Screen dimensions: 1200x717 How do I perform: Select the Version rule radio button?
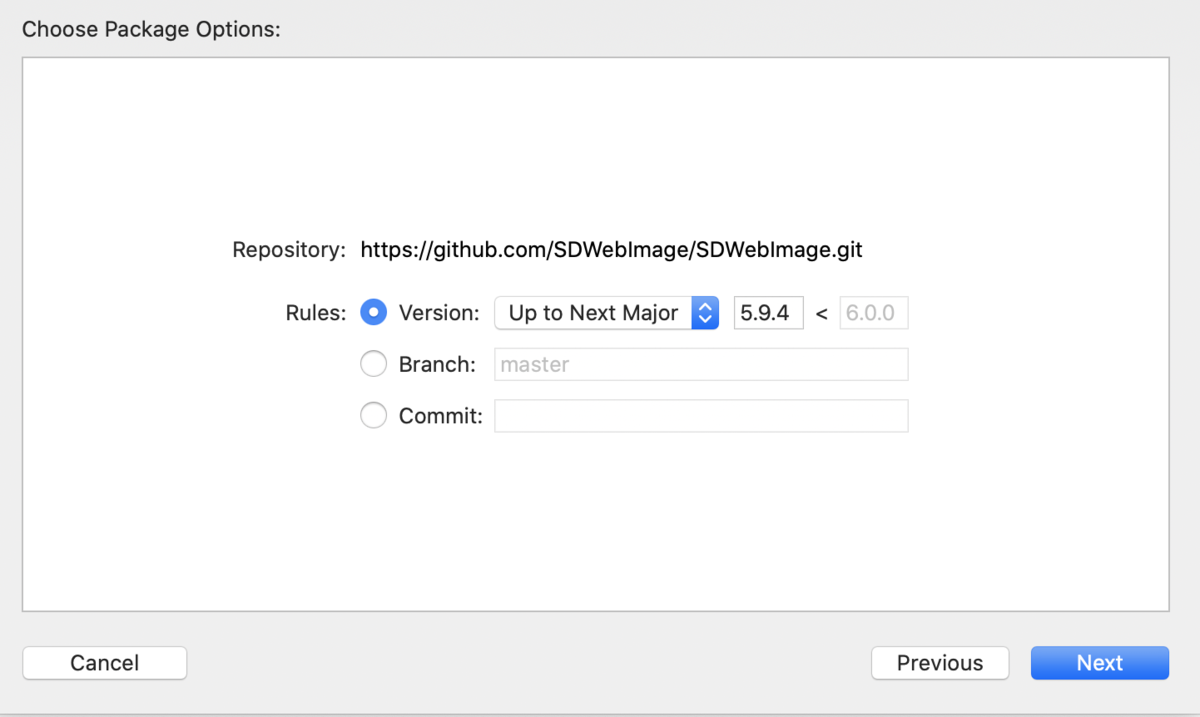[x=373, y=313]
